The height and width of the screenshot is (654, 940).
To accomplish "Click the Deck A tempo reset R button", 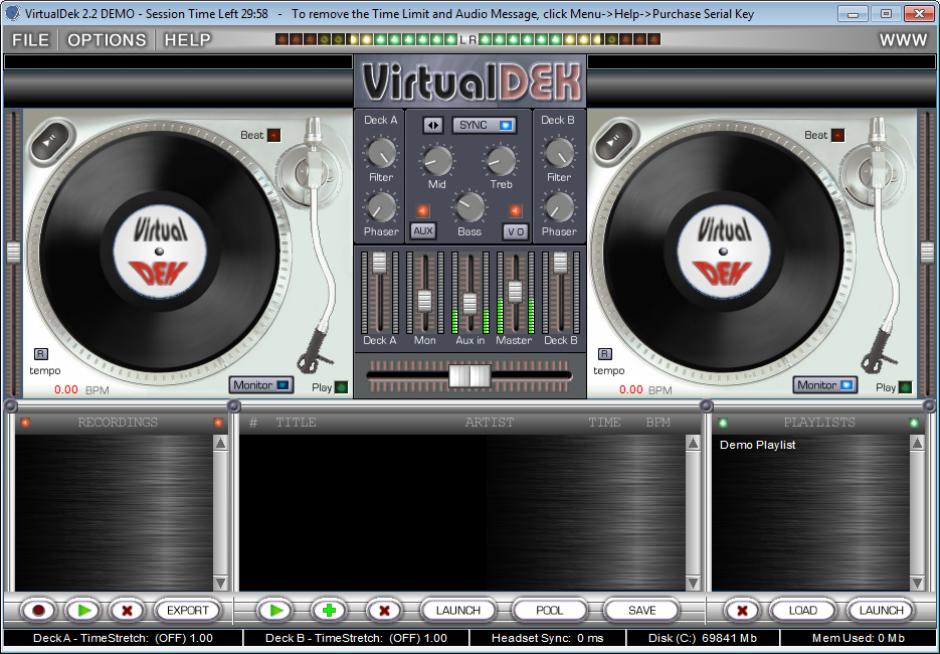I will pyautogui.click(x=41, y=354).
